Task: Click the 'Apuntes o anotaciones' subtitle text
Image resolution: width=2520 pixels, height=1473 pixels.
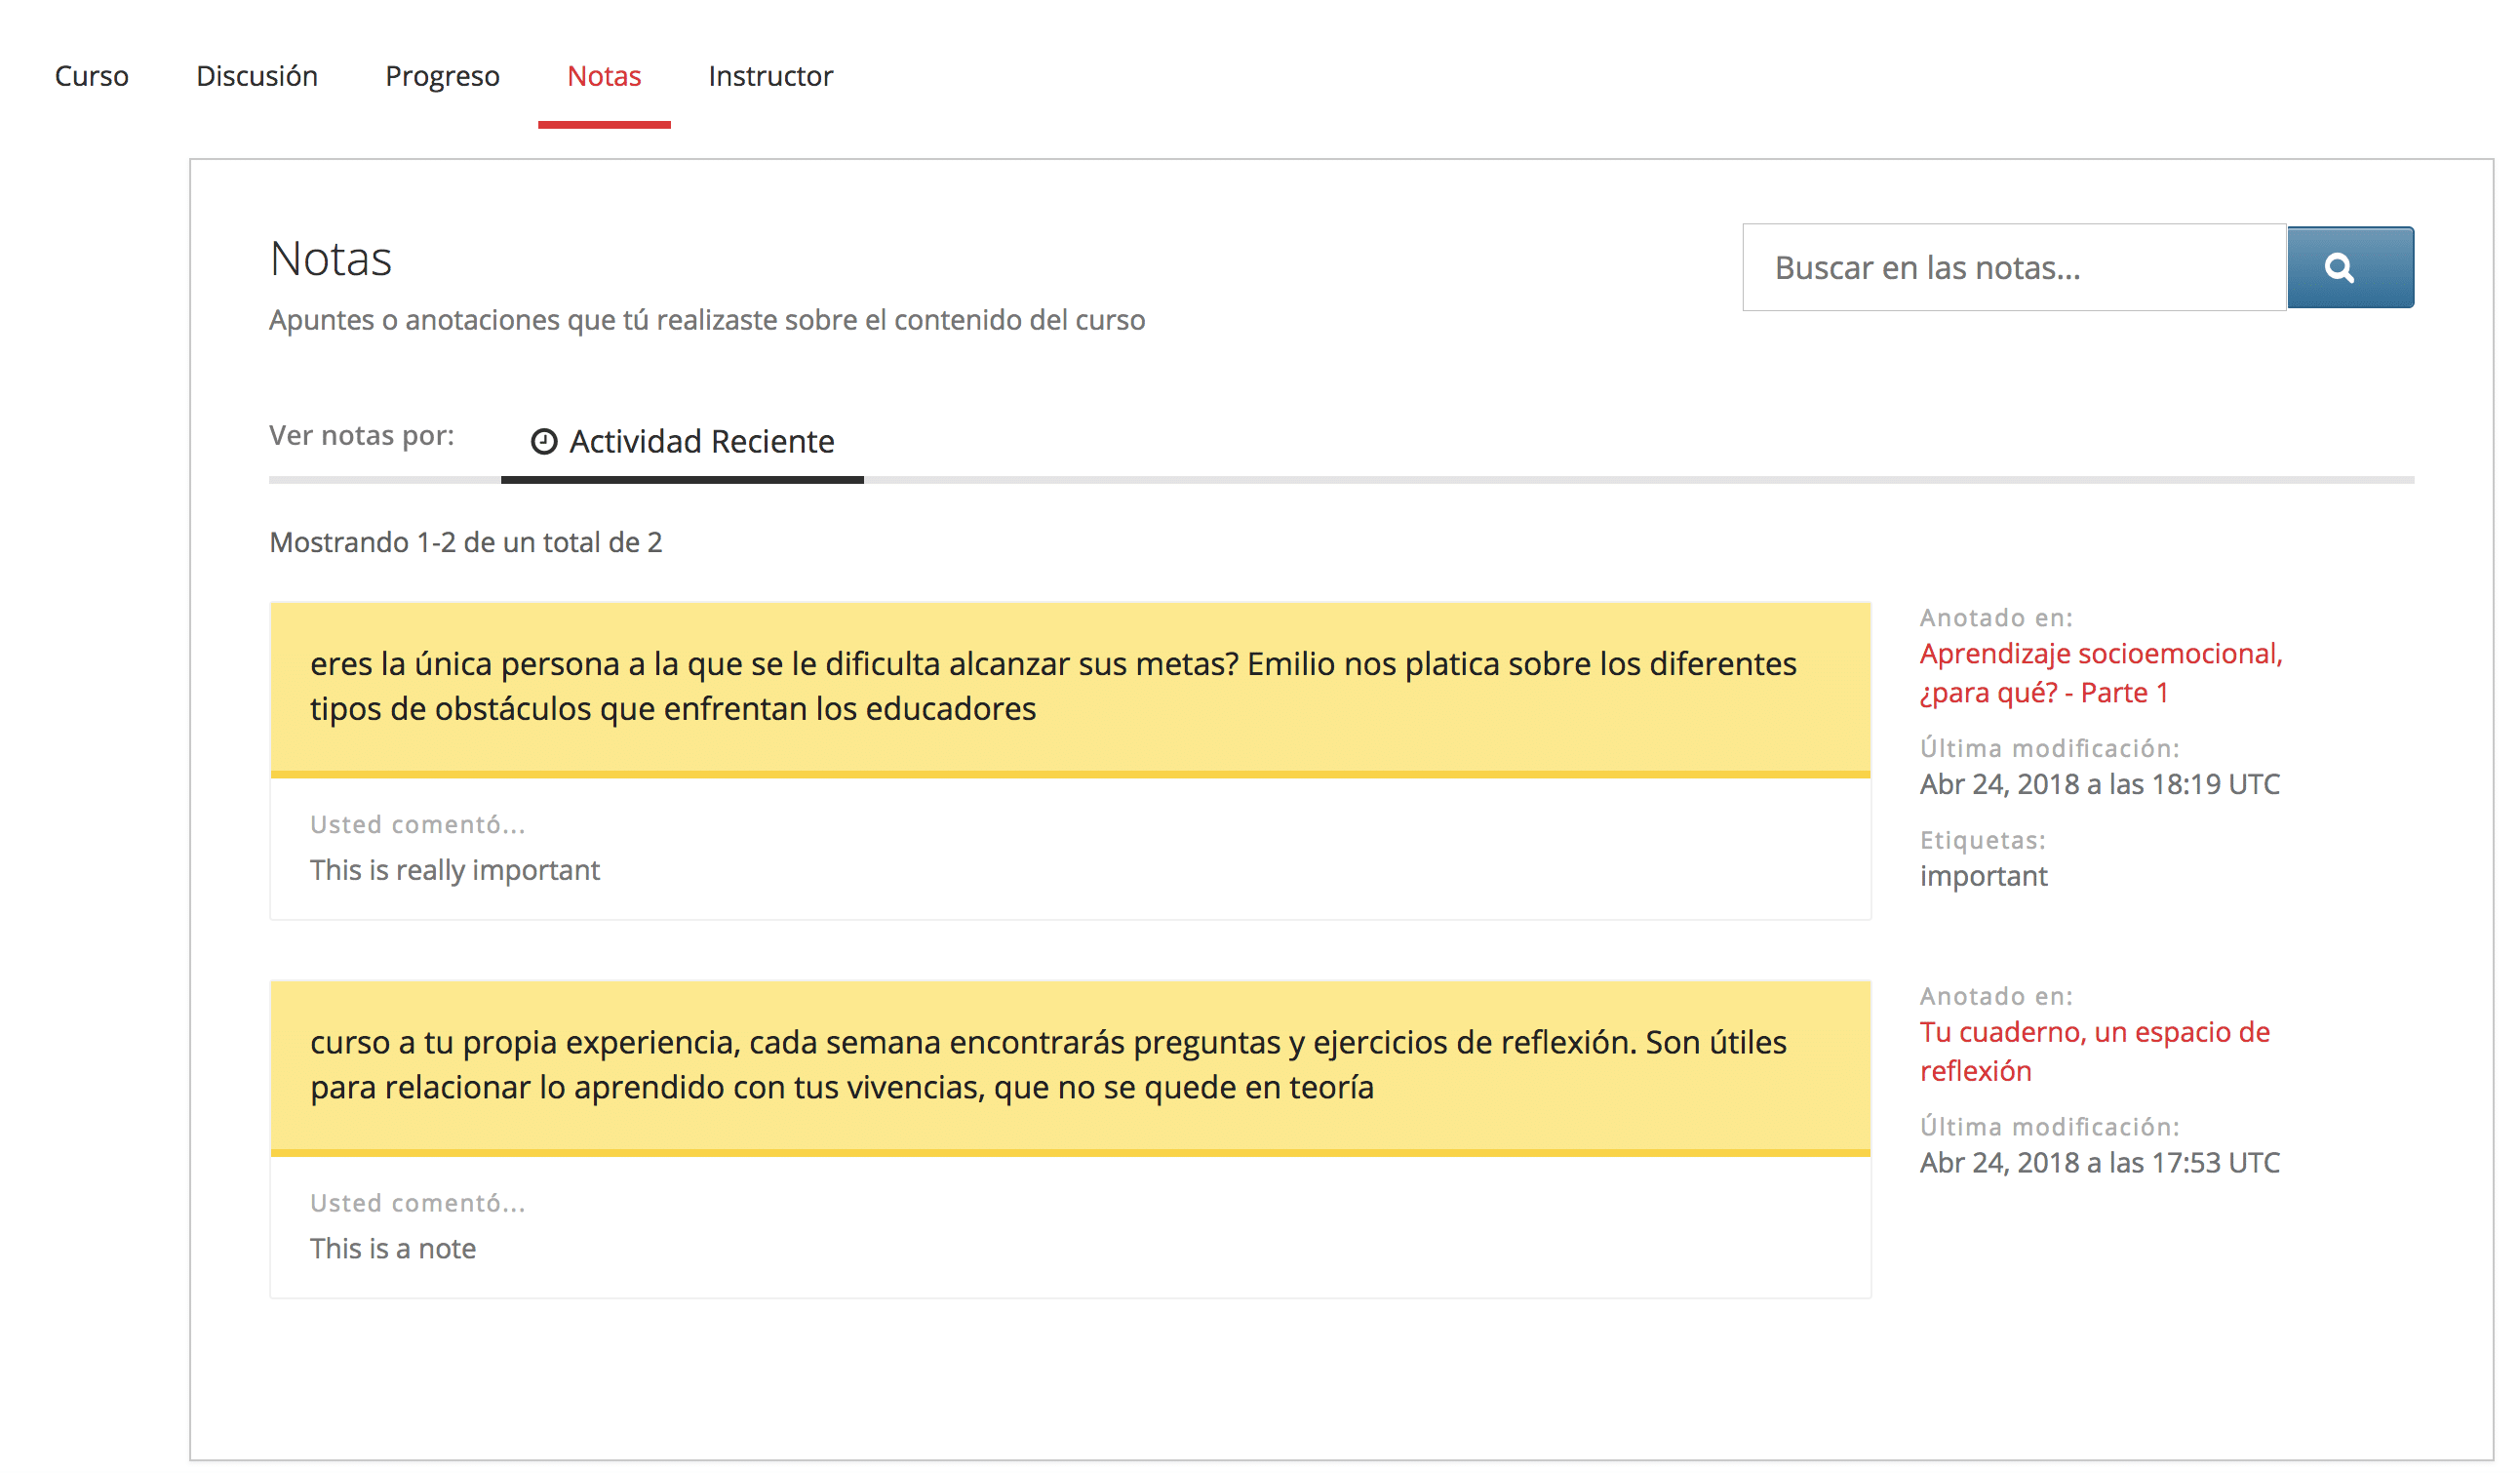Action: click(x=707, y=320)
